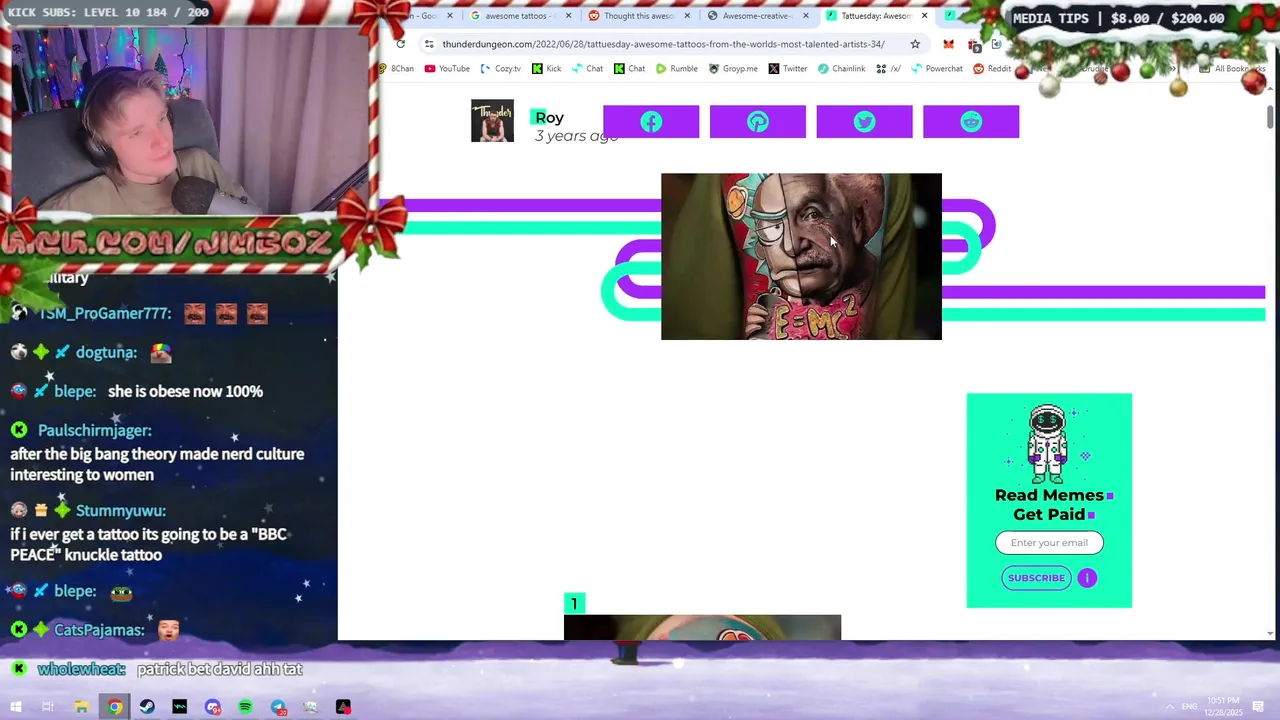Open the Groyp.me bookmark
This screenshot has width=1280, height=720.
(733, 69)
